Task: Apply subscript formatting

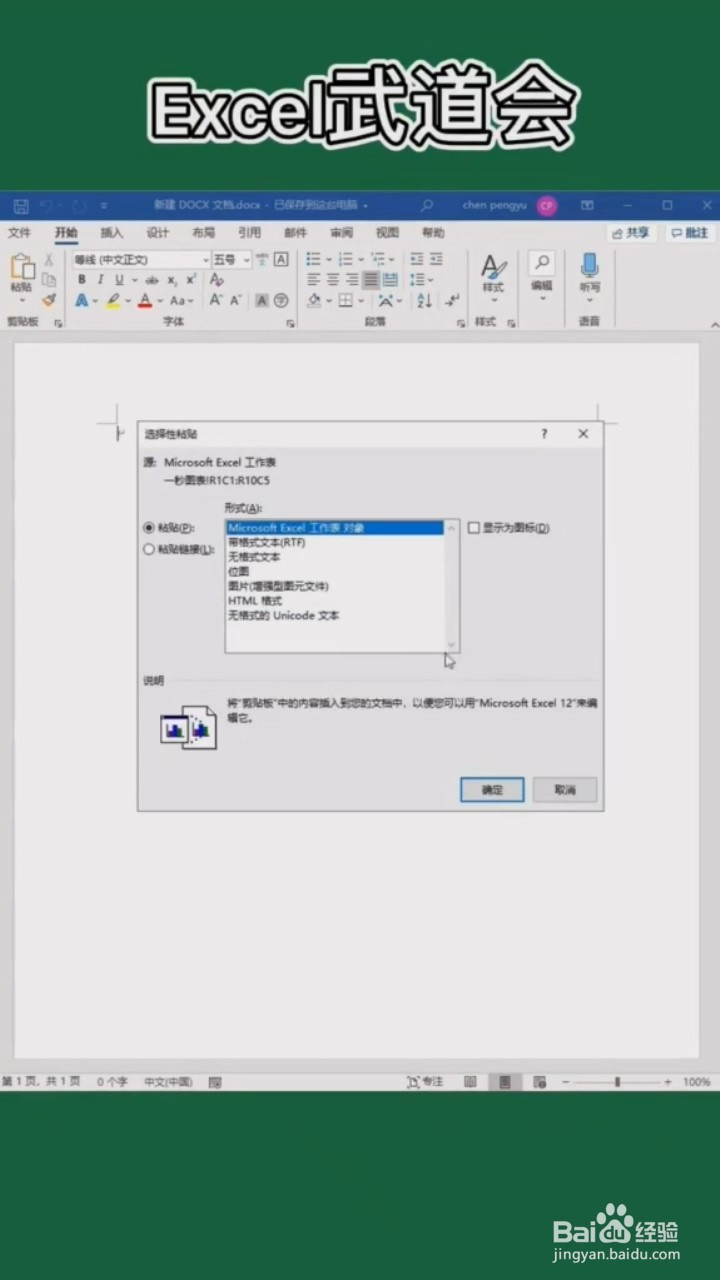Action: point(171,280)
